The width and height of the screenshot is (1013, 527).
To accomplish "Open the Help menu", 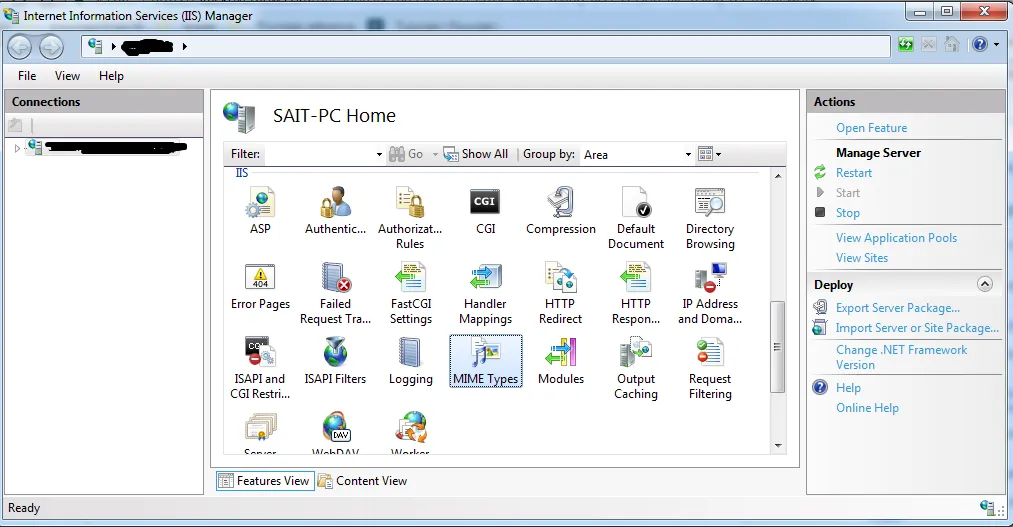I will click(x=111, y=76).
